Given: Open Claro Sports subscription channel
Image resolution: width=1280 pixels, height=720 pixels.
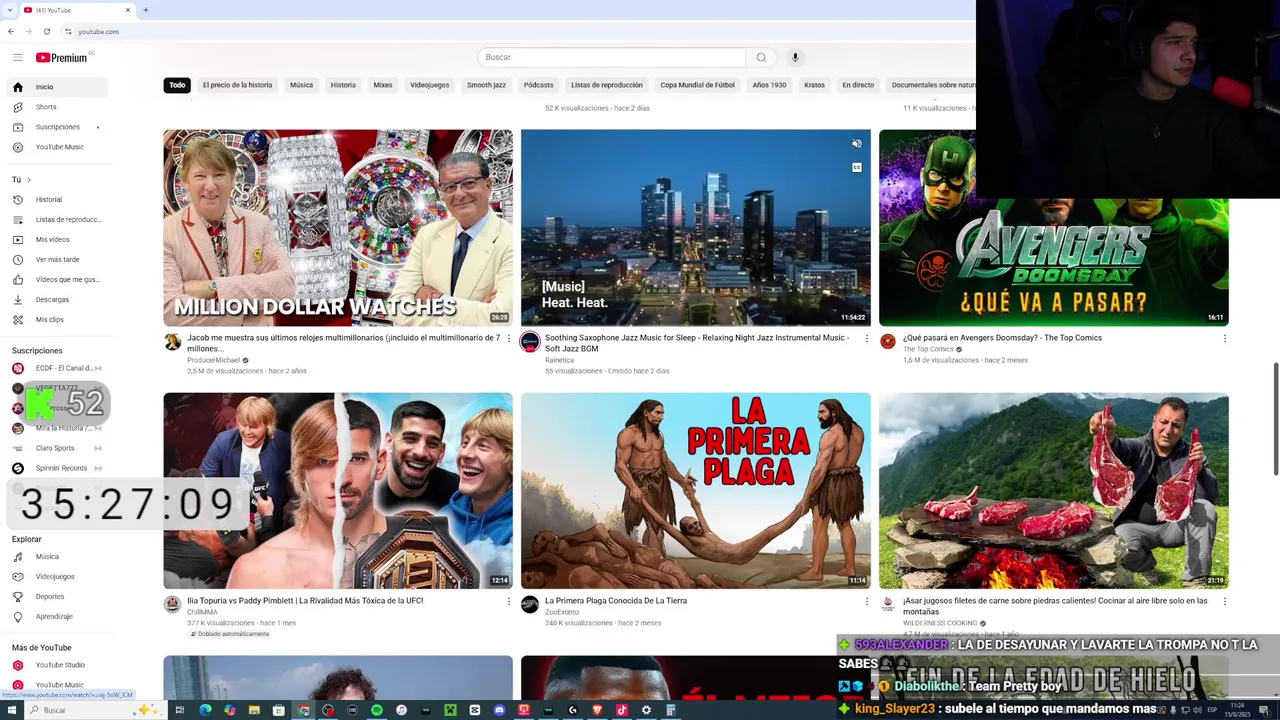Looking at the screenshot, I should point(56,448).
